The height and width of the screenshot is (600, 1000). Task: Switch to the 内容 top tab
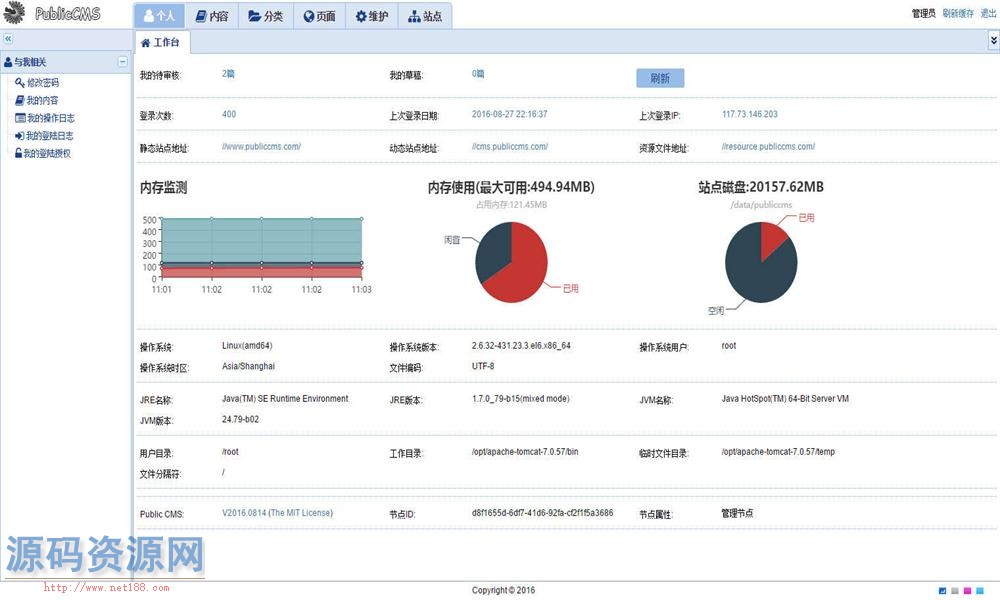coord(212,16)
